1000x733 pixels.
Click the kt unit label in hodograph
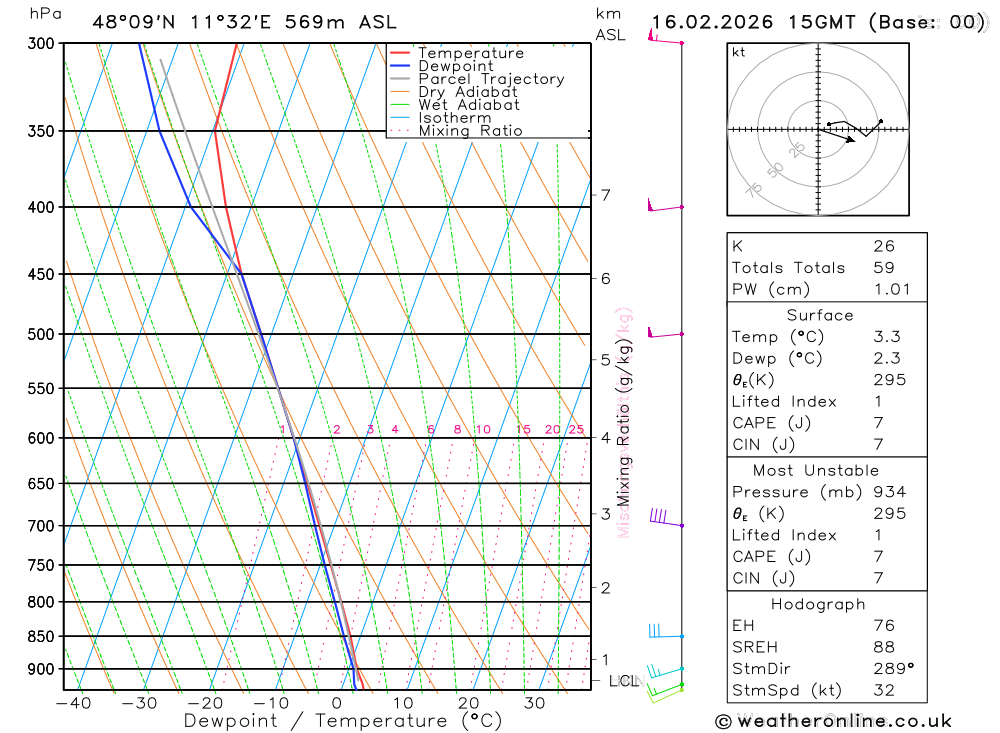(739, 52)
